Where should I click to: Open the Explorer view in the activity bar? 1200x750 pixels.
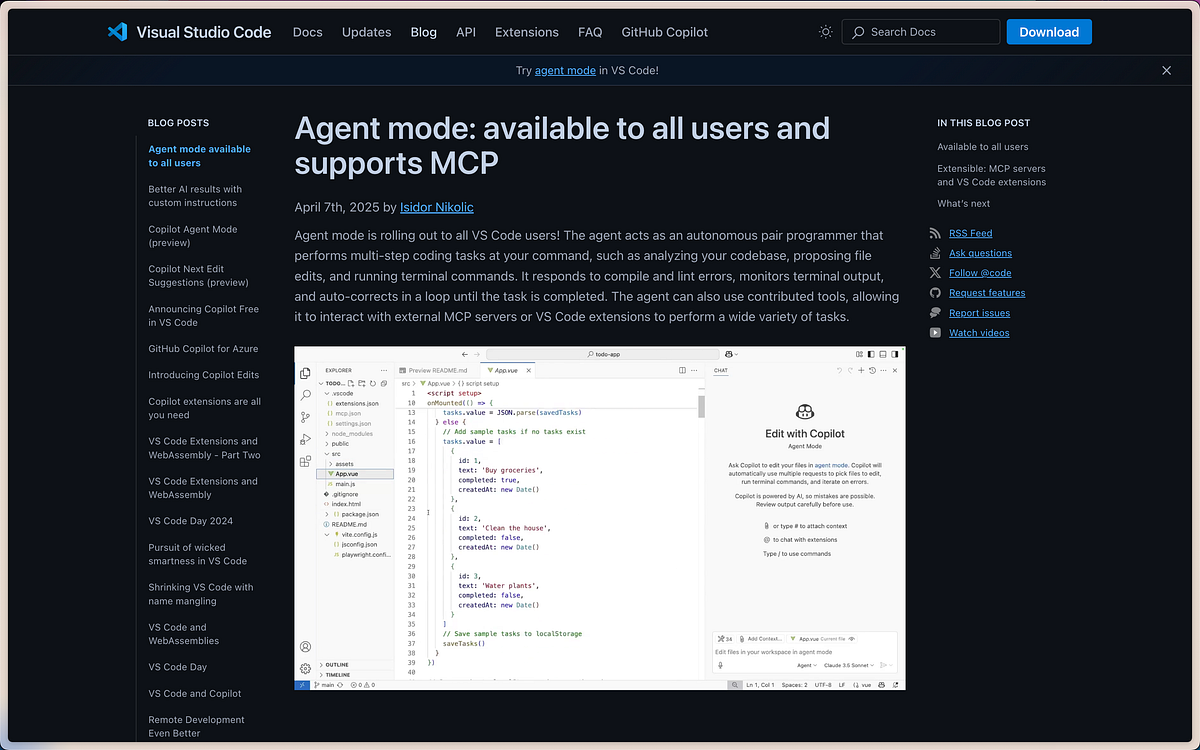click(x=306, y=373)
